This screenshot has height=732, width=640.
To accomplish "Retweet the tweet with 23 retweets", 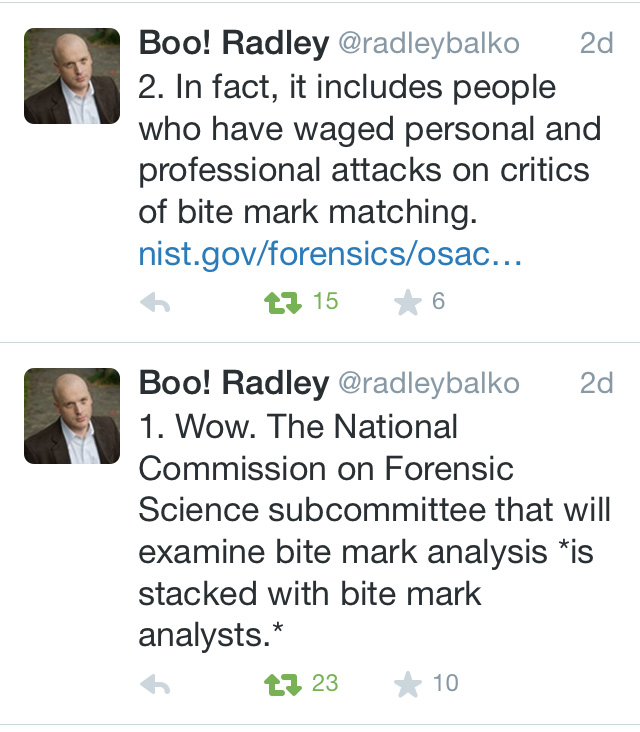I will click(282, 684).
